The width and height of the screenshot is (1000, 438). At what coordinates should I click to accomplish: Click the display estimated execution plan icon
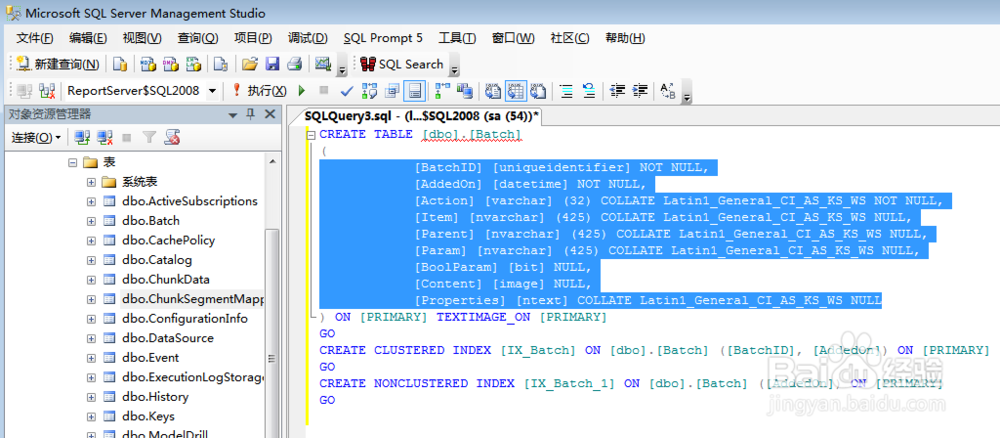coord(370,91)
